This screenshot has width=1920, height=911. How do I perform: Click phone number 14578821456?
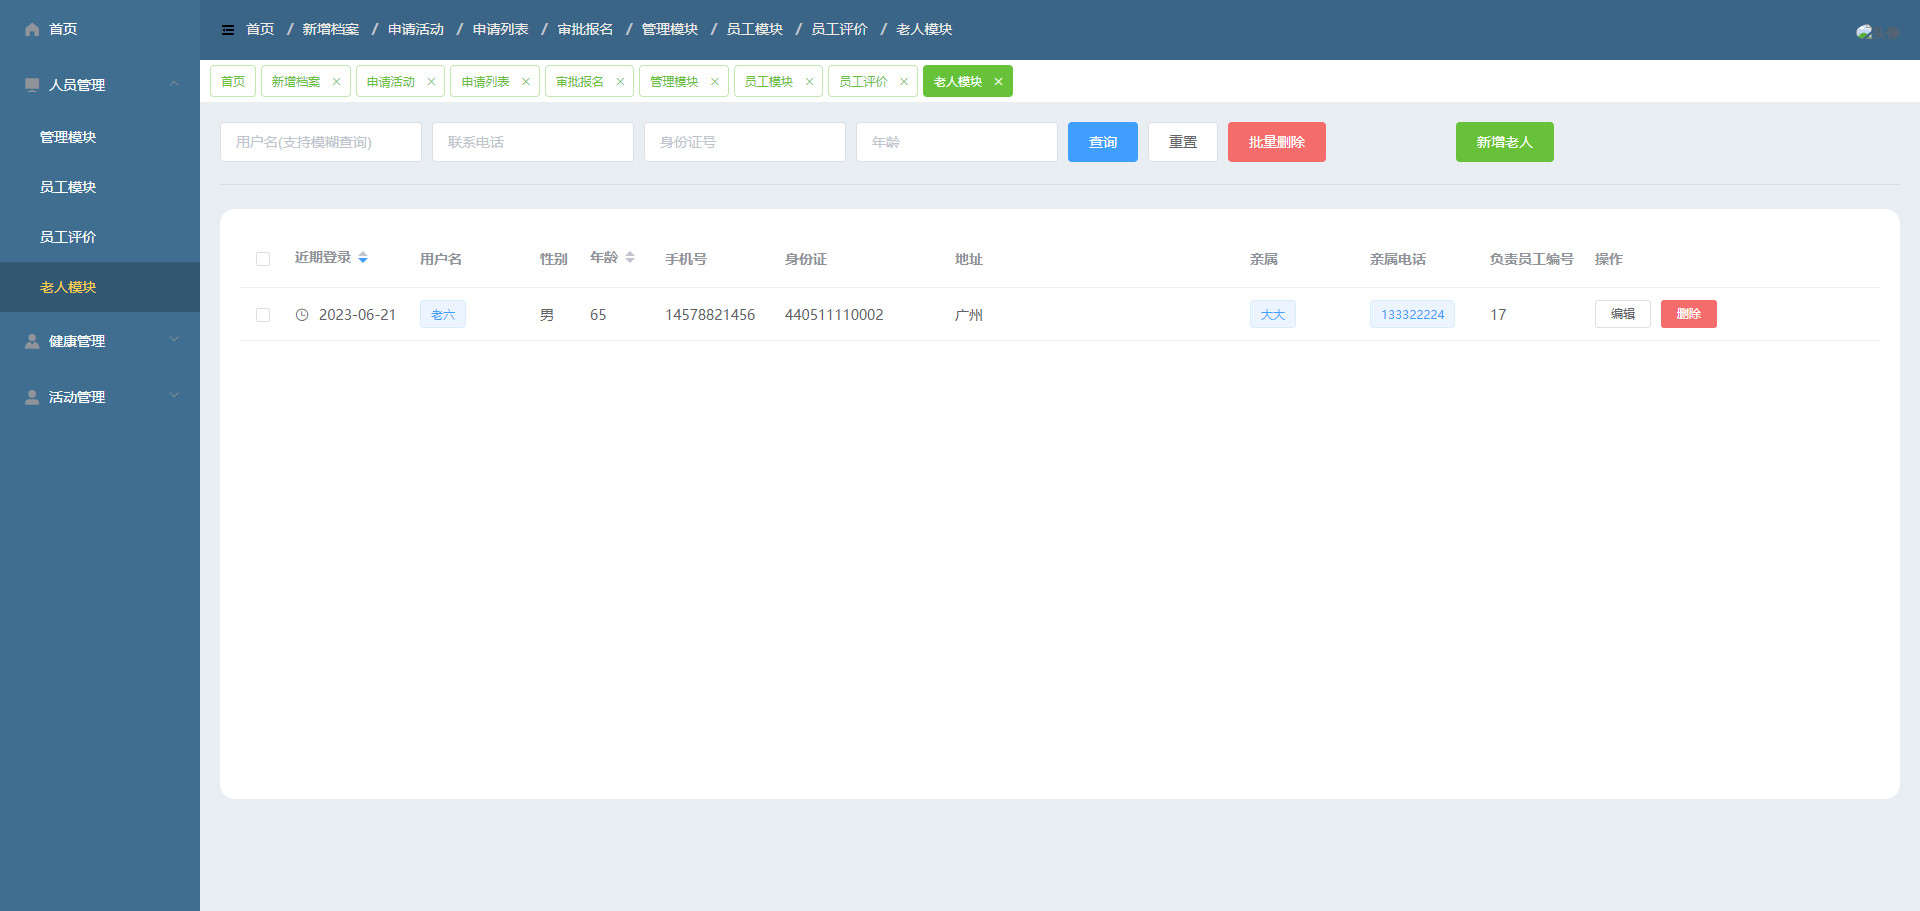(710, 315)
